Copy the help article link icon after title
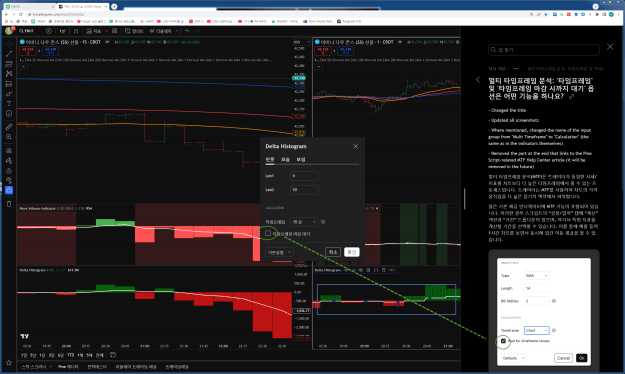 571,96
